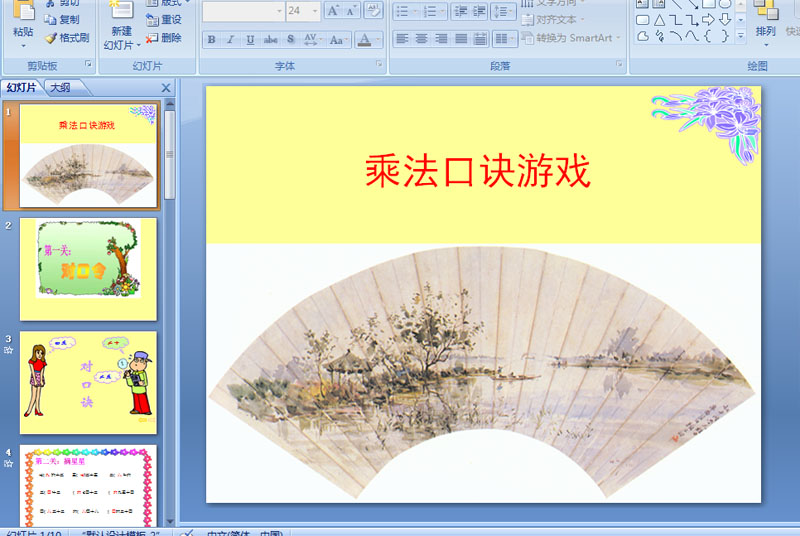Image resolution: width=800 pixels, height=536 pixels.
Task: Select the rounded rectangle shape
Action: 643,20
